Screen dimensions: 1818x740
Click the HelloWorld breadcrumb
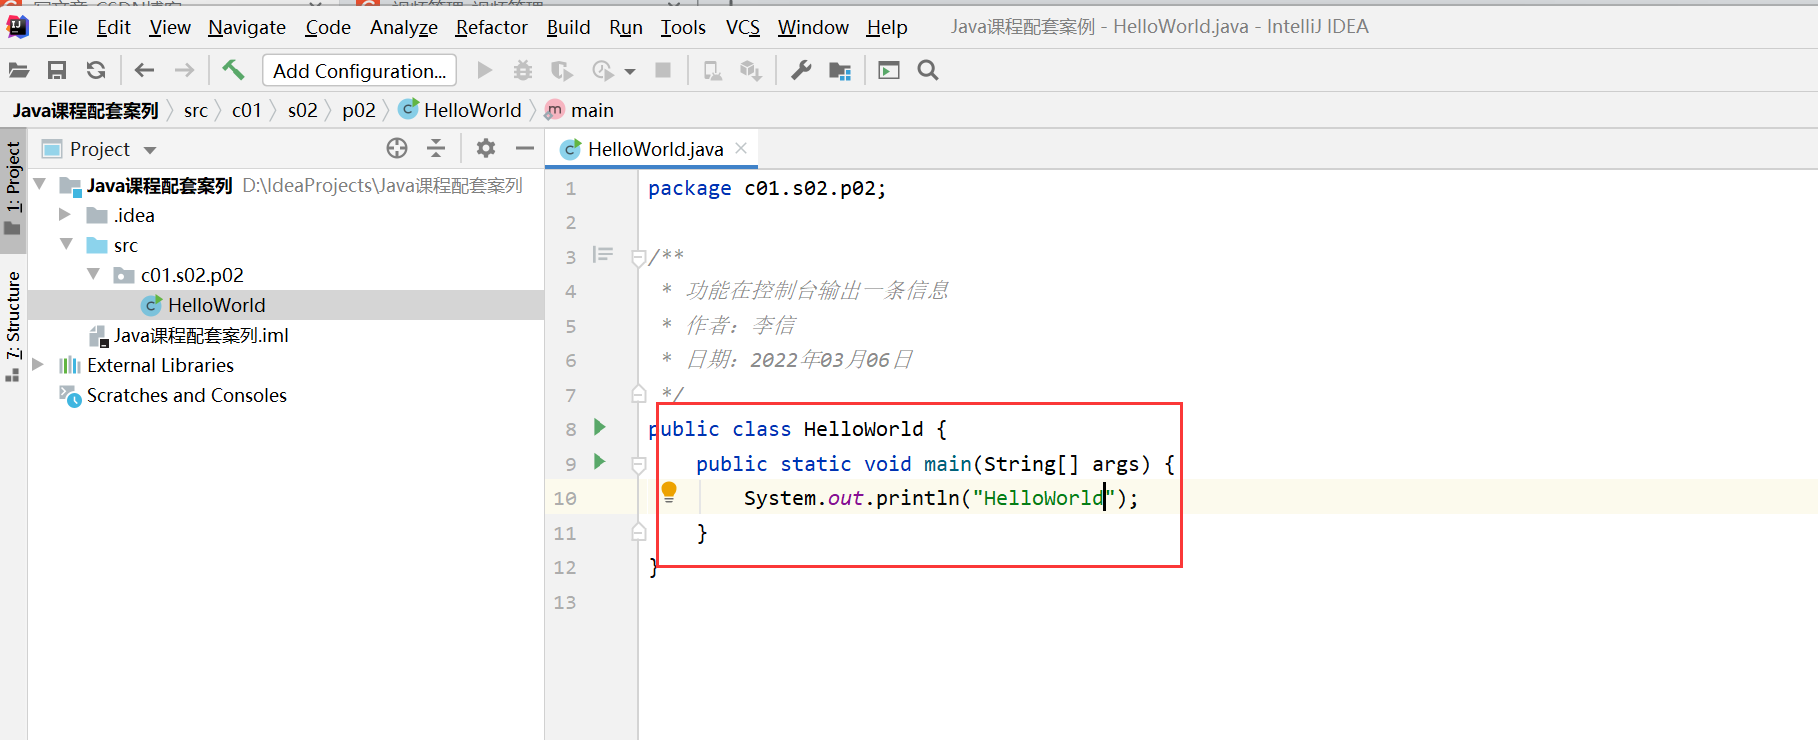pyautogui.click(x=460, y=110)
